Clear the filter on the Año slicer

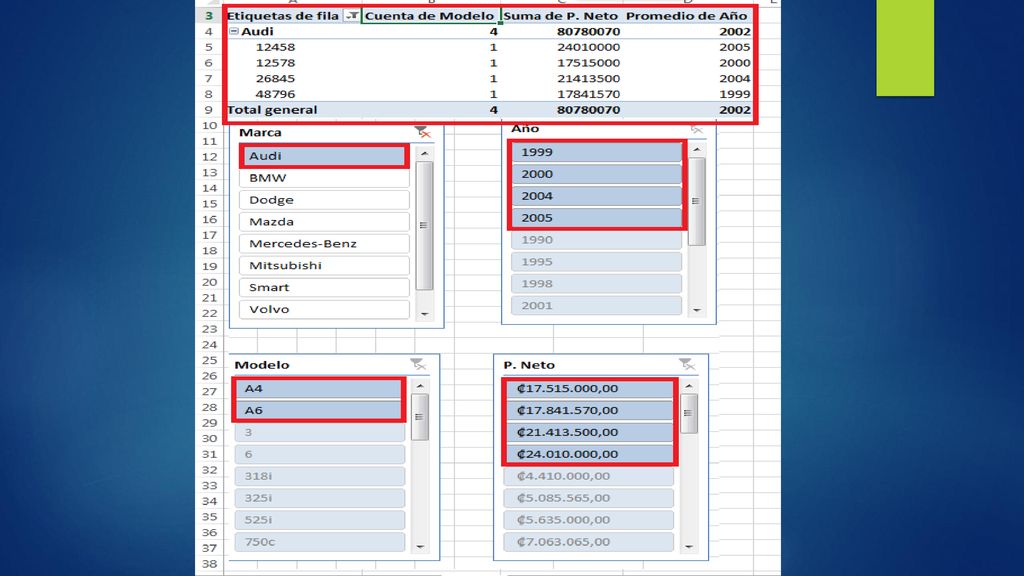tap(696, 129)
